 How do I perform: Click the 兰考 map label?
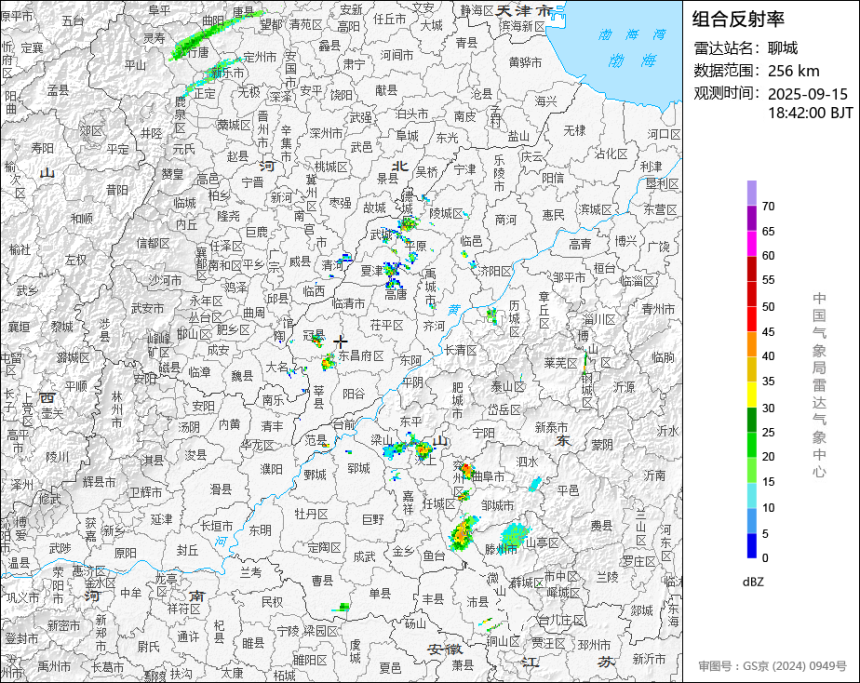(251, 572)
